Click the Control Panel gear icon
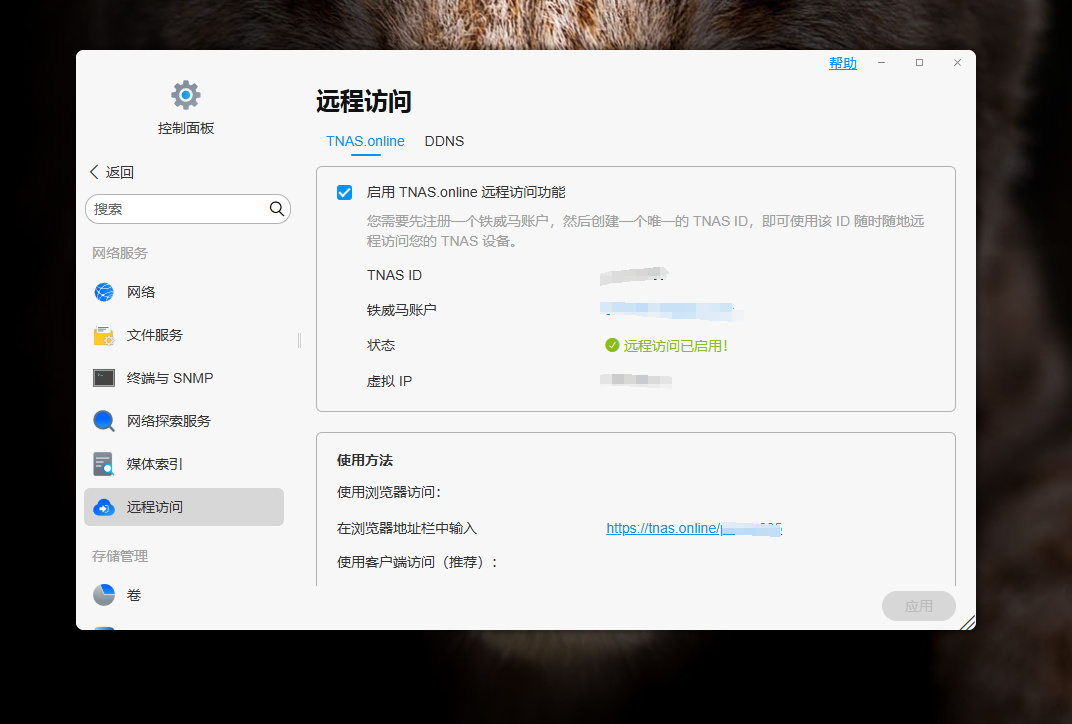This screenshot has height=724, width=1072. (185, 95)
